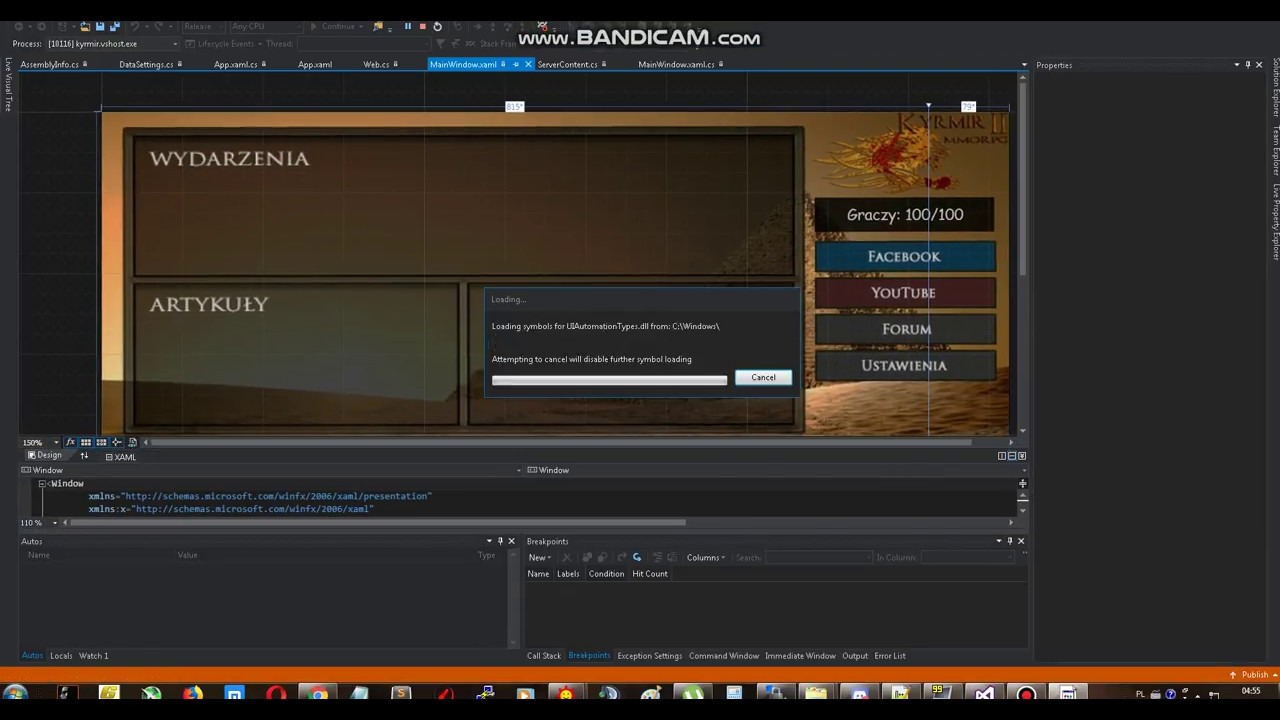Cancel the symbol loading dialog

pyautogui.click(x=763, y=377)
